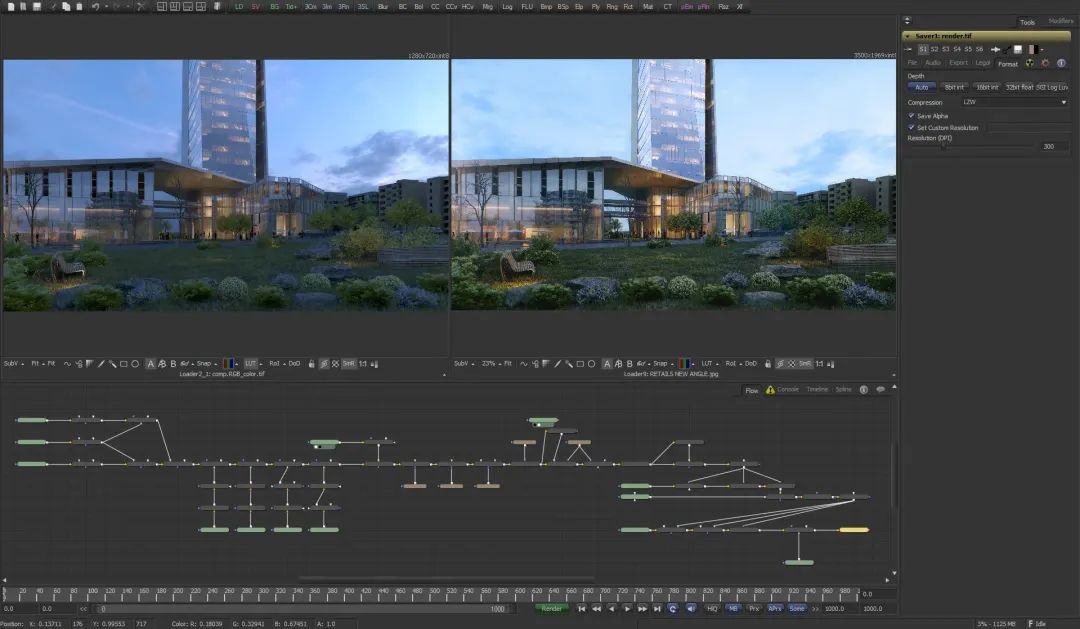This screenshot has width=1080, height=629.
Task: Open the info icon tab in Saver panel
Action: [1061, 63]
